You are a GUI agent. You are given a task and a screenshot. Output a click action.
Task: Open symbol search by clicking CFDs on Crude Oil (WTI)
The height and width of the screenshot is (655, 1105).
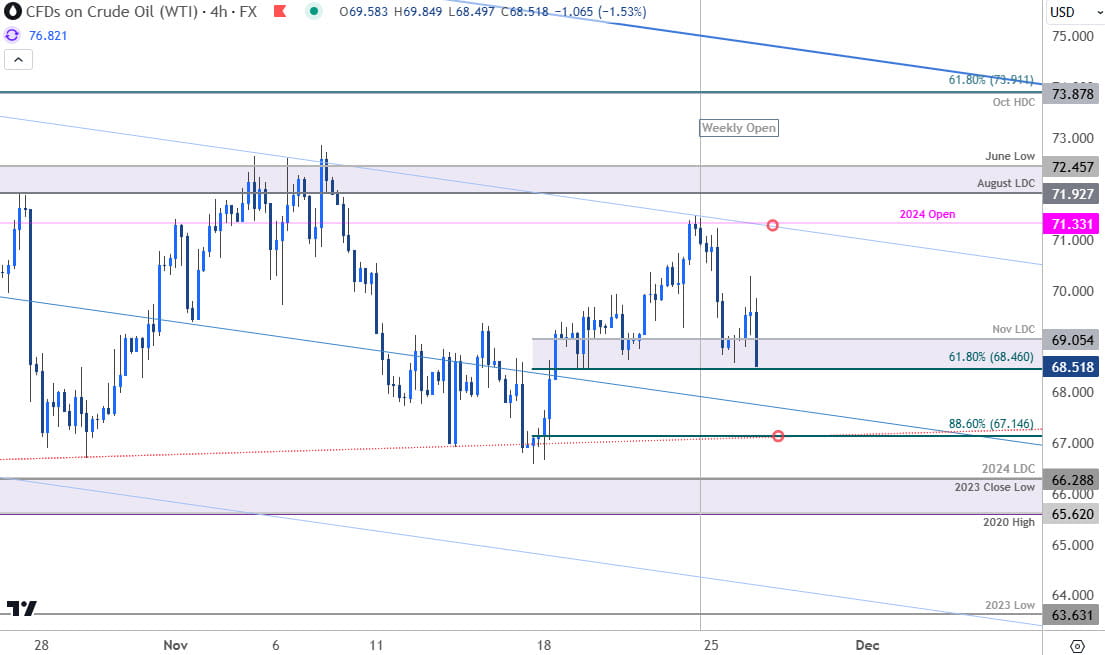tap(110, 13)
